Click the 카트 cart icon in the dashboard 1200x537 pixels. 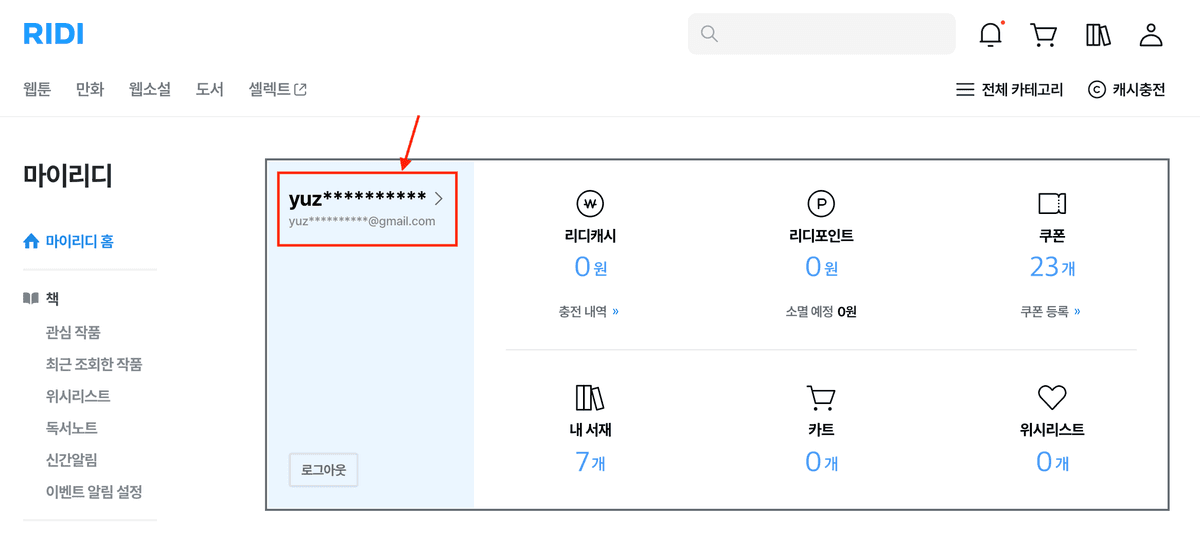pyautogui.click(x=821, y=398)
